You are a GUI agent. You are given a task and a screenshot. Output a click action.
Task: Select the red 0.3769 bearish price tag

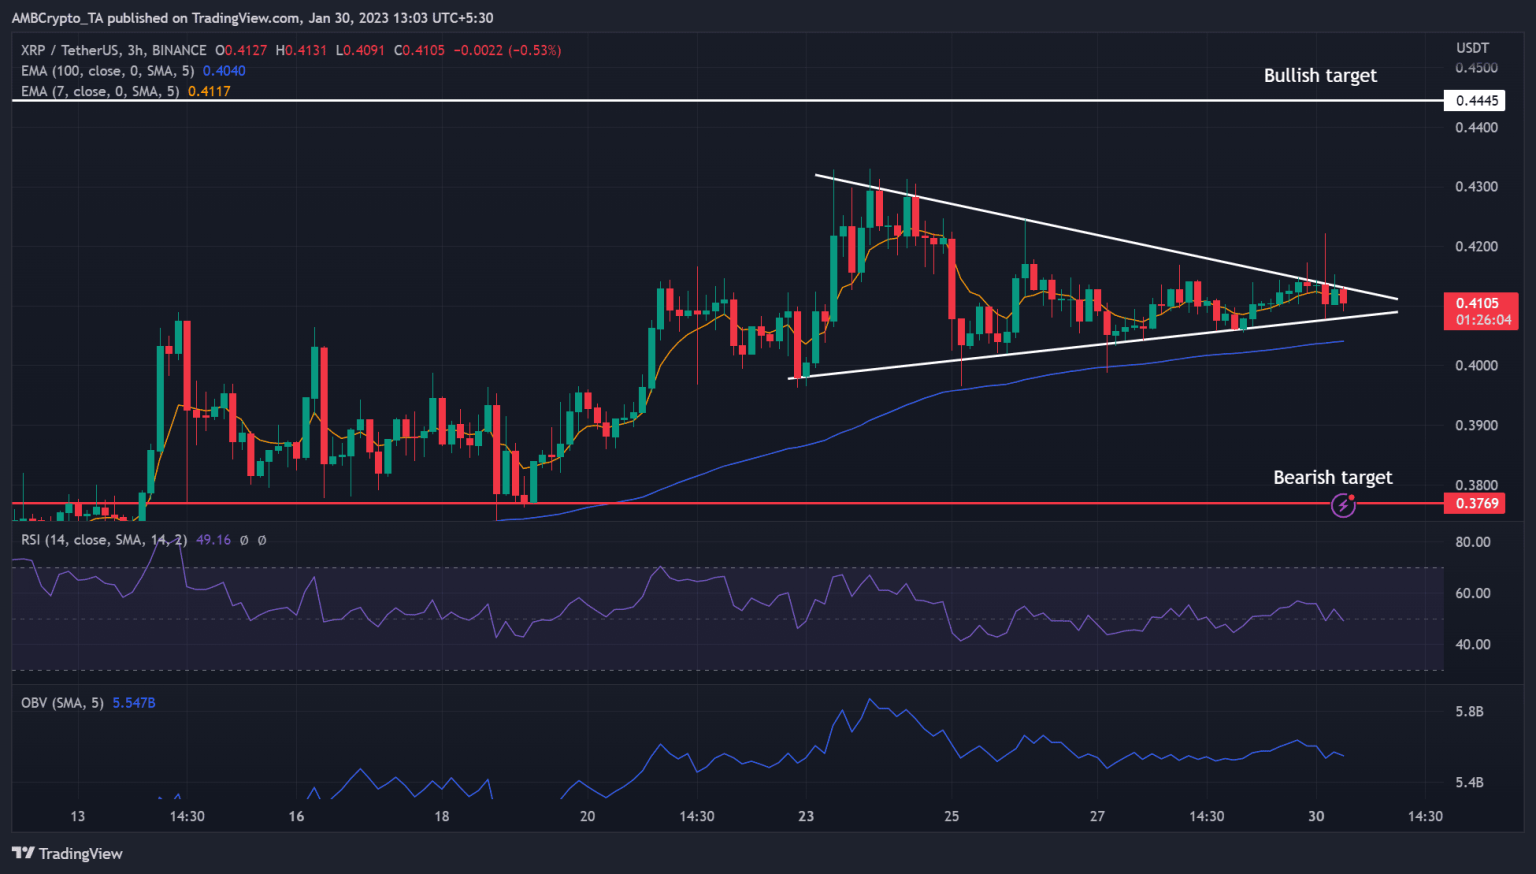(1473, 504)
